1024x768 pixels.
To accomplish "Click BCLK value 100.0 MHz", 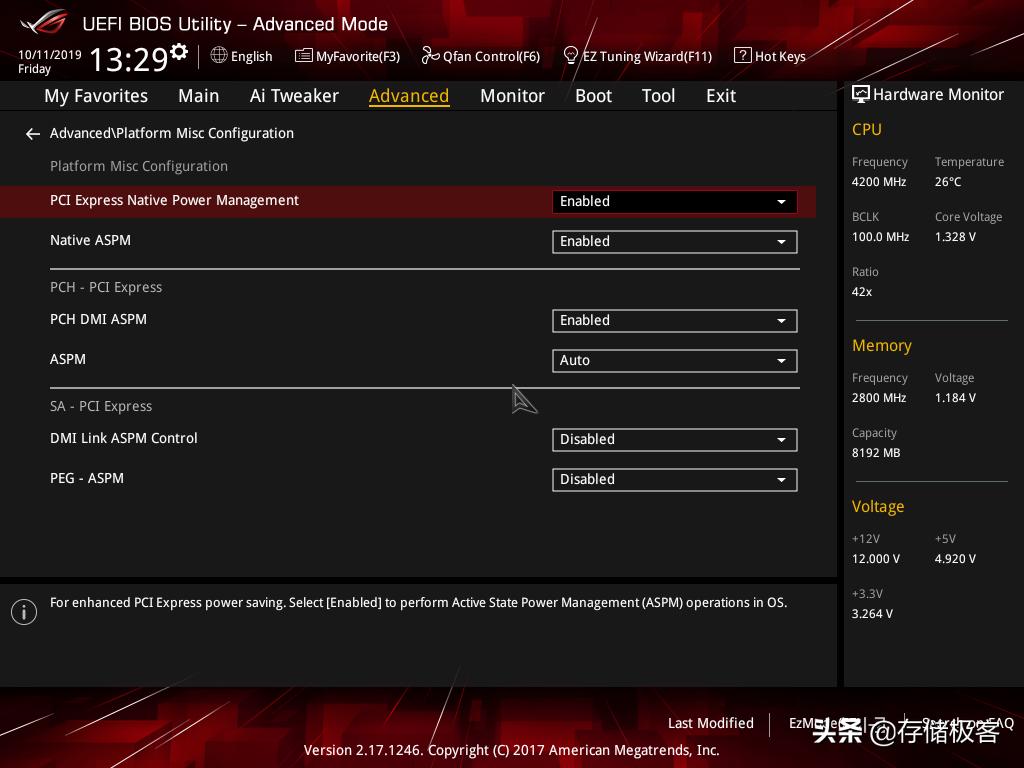I will 880,236.
